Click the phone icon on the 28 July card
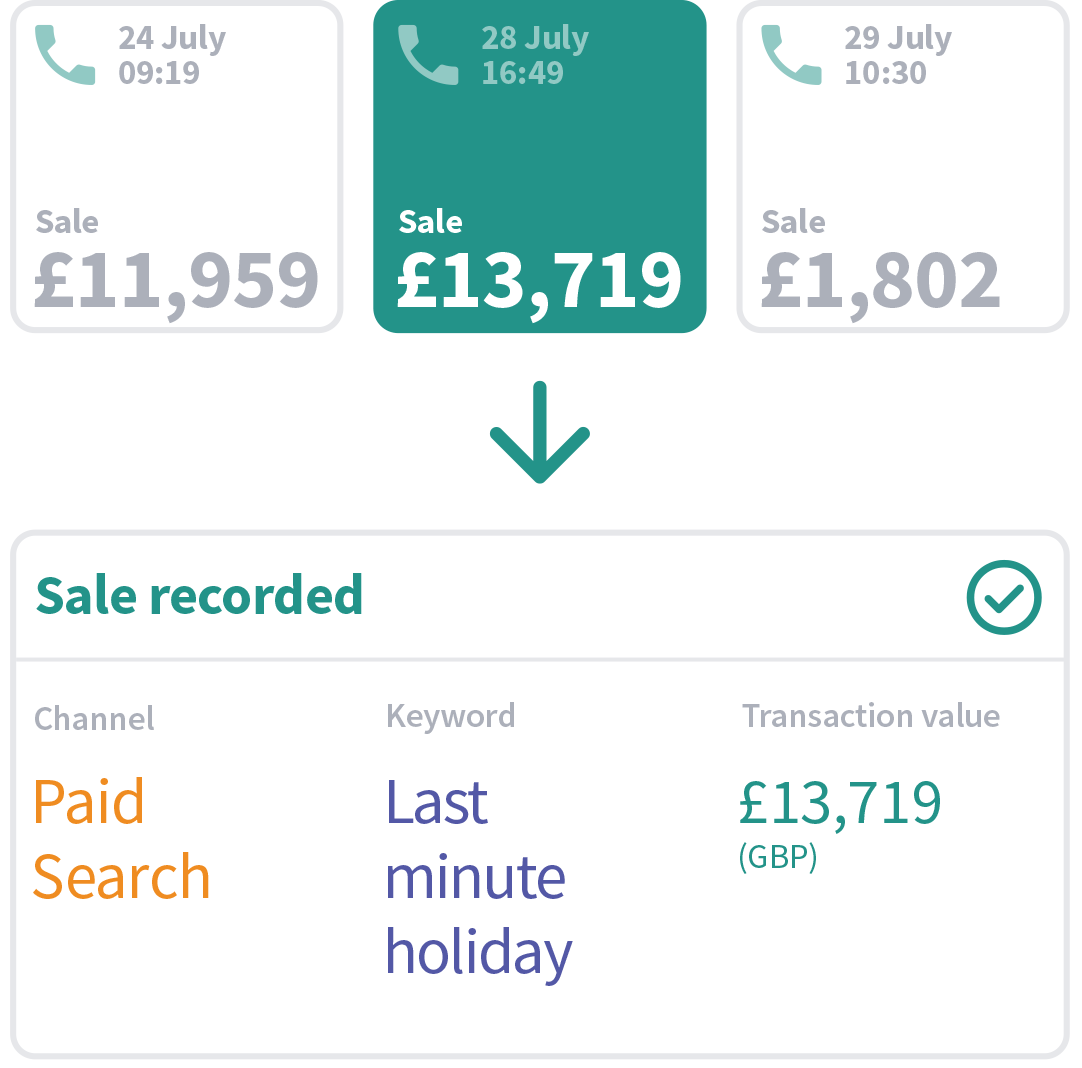The width and height of the screenshot is (1082, 1068). (429, 56)
